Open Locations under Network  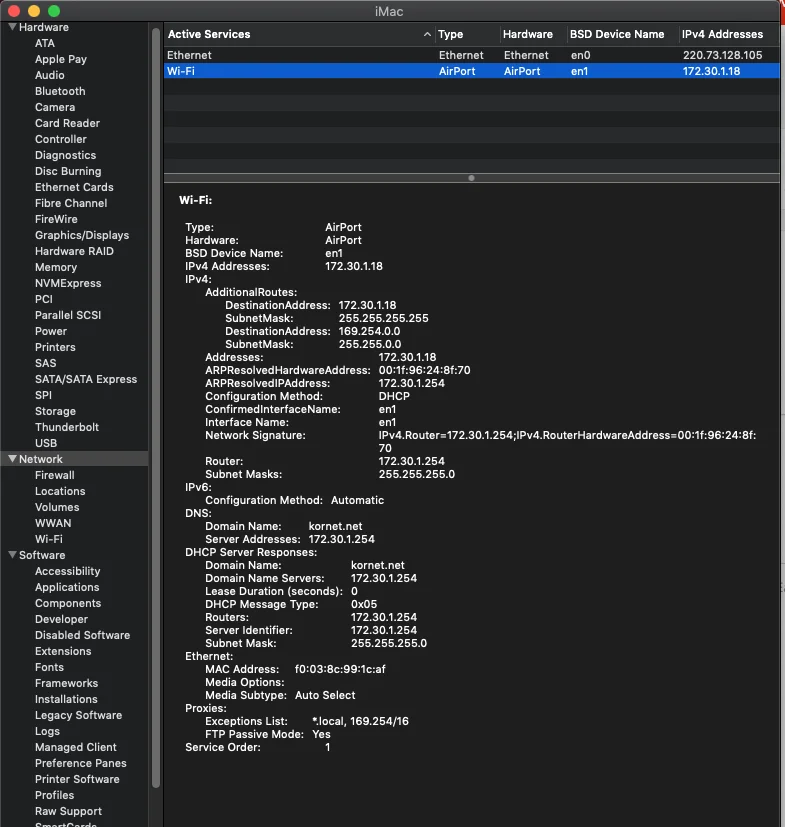click(x=60, y=491)
